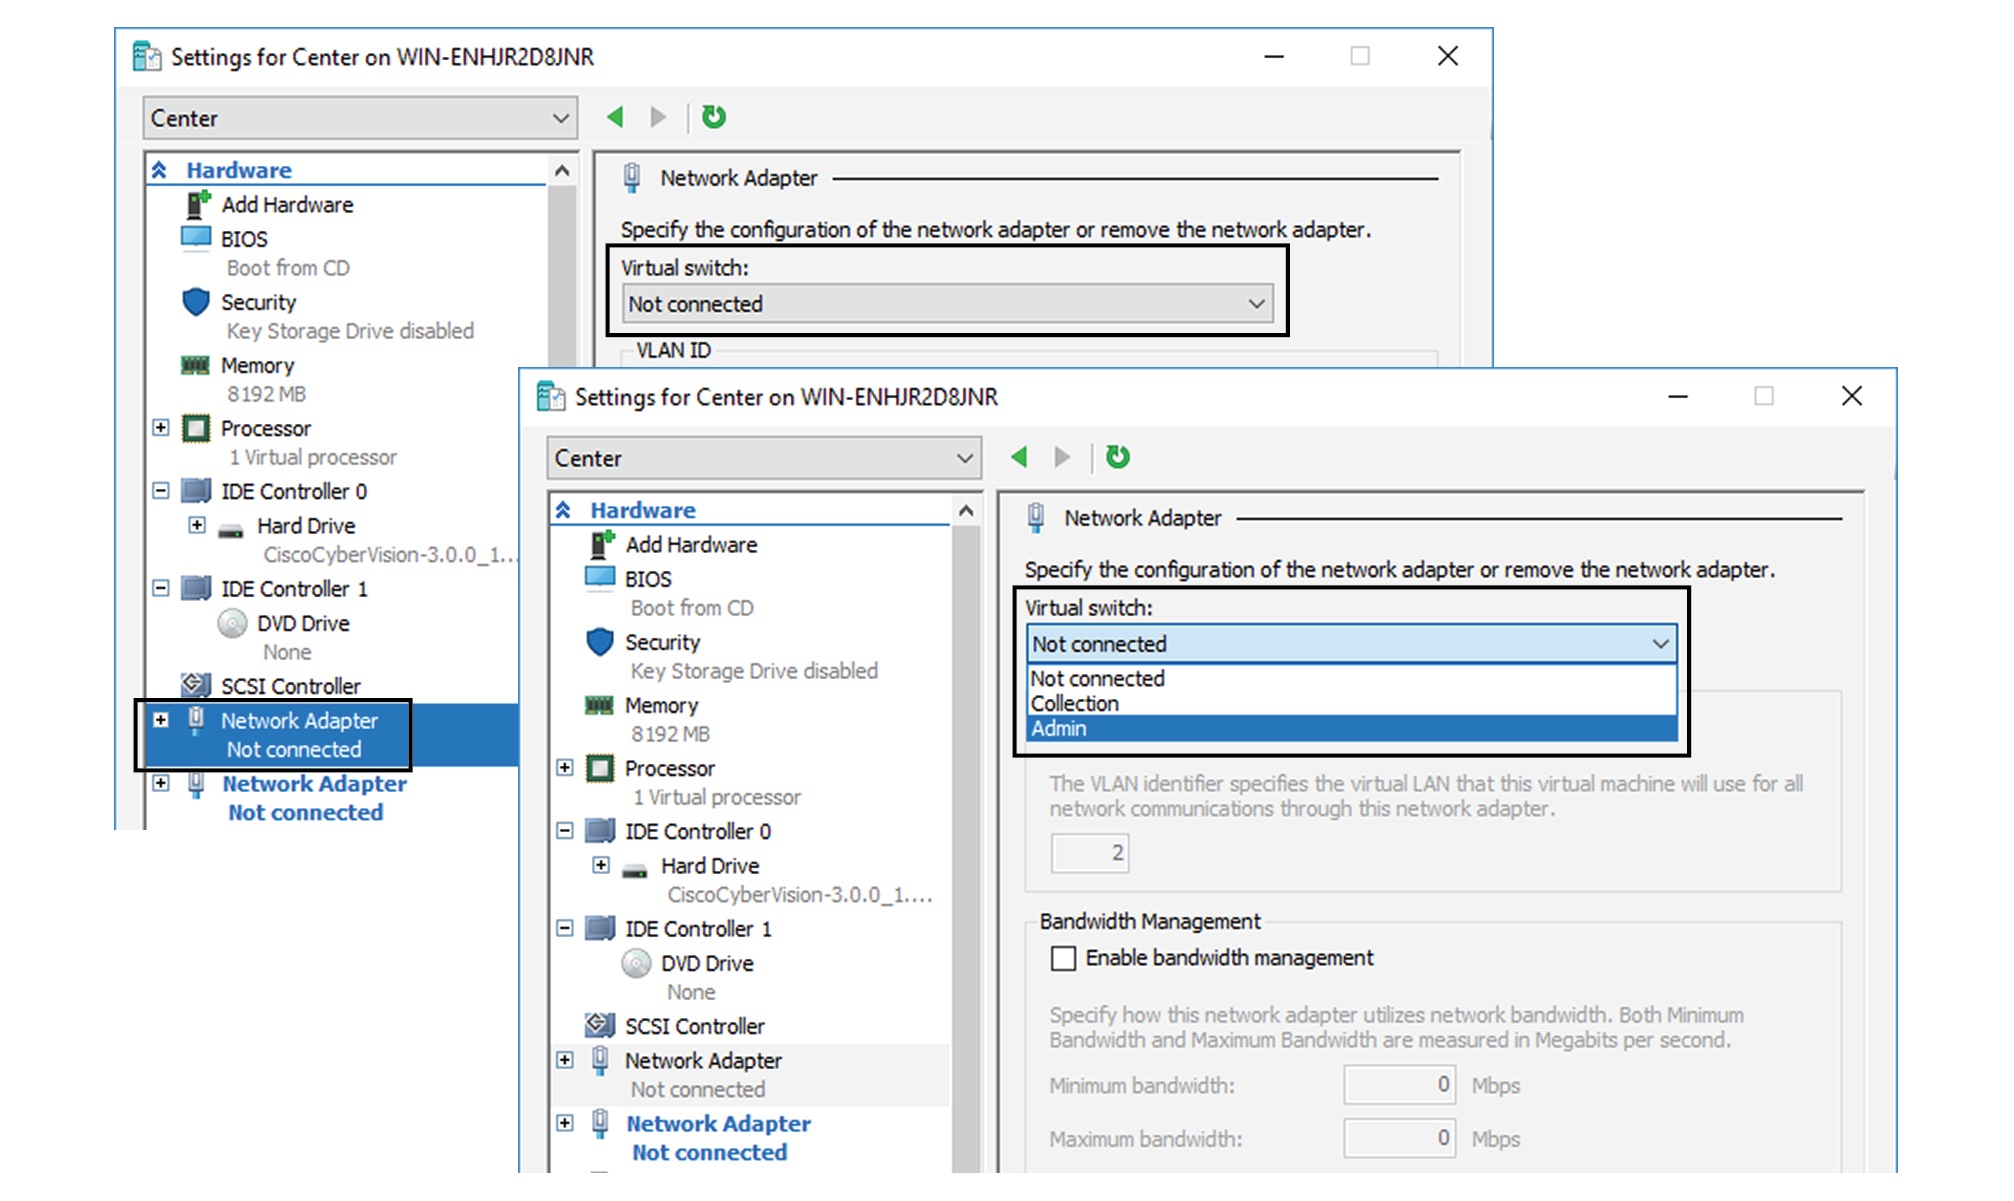Image resolution: width=2014 pixels, height=1201 pixels.
Task: Expand the Processor tree item
Action: click(563, 768)
